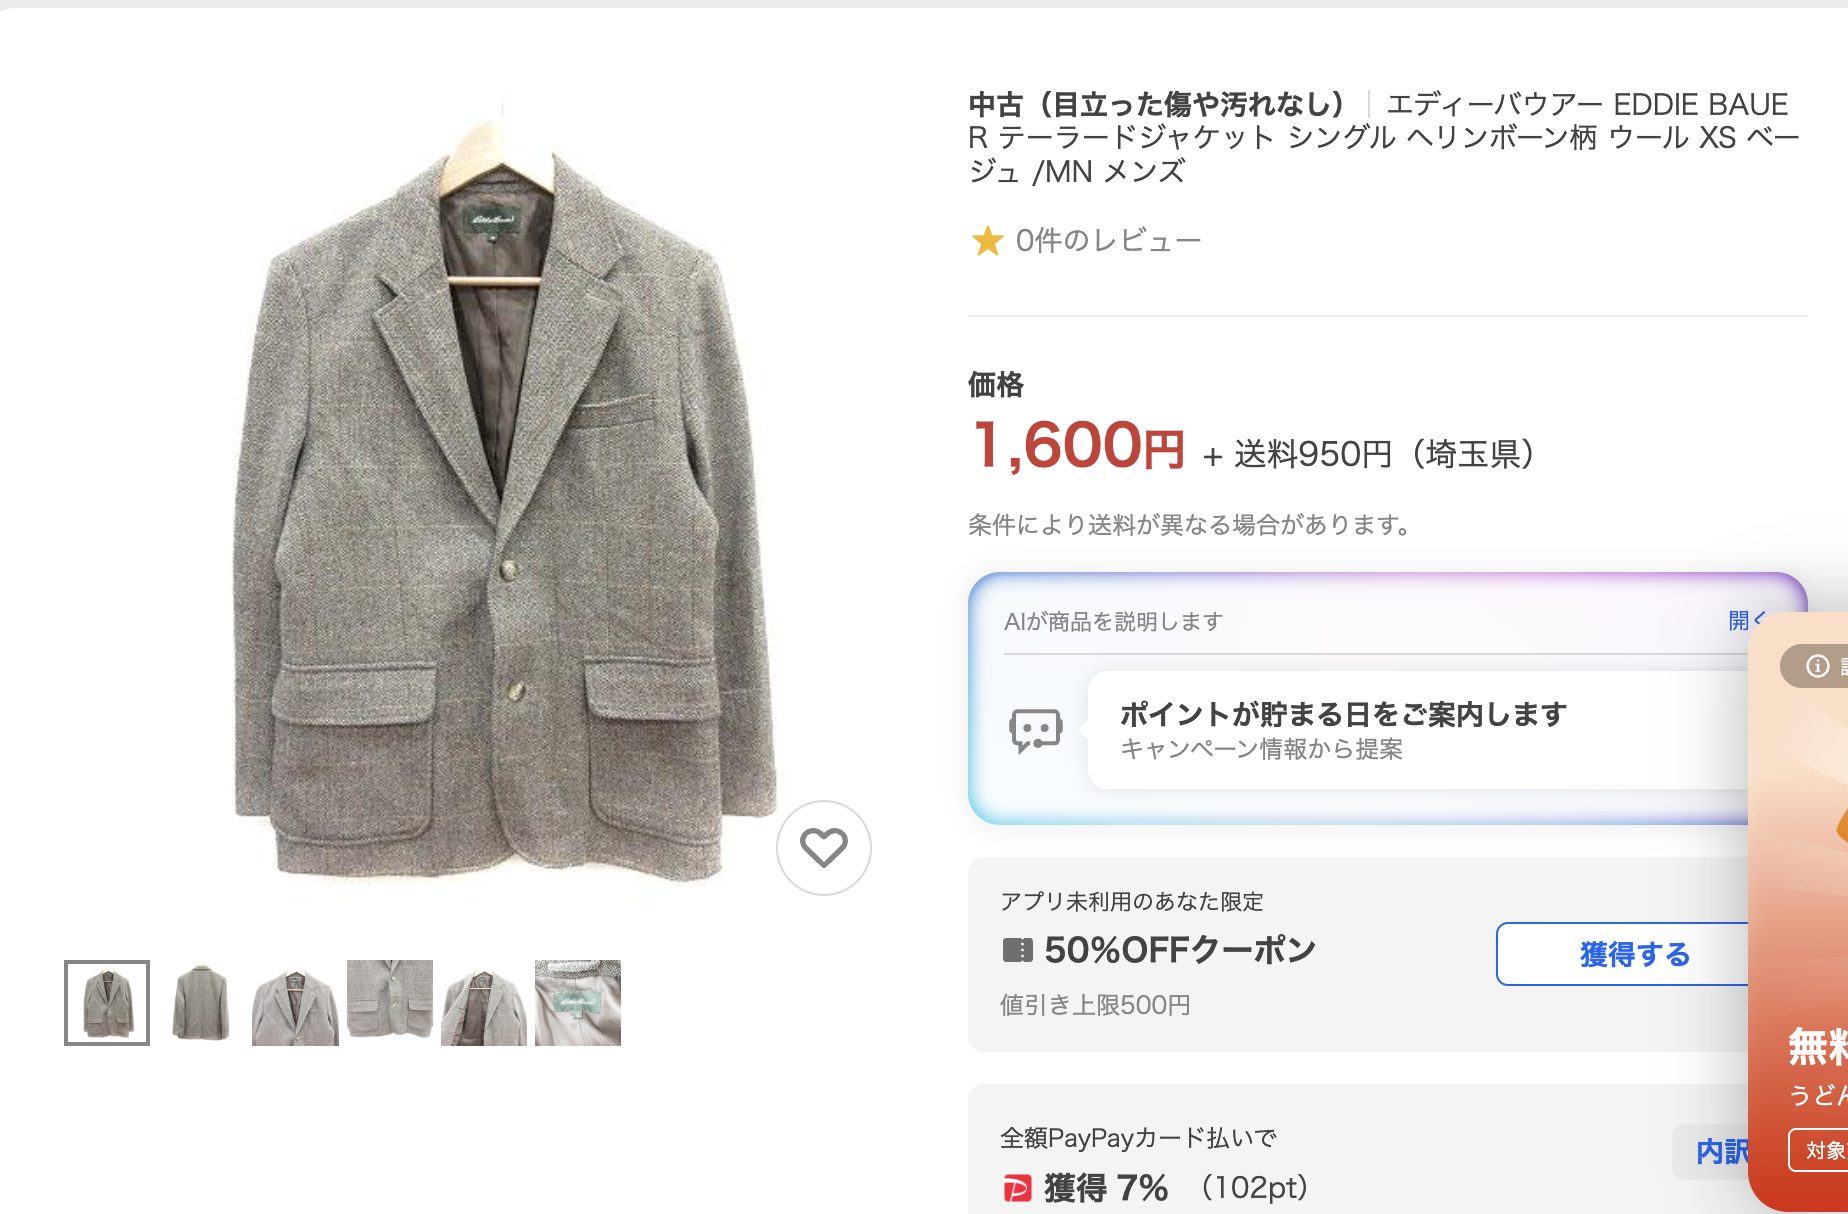The width and height of the screenshot is (1848, 1214).
Task: Open the 0件のレビュー reviews link
Action: [x=1108, y=241]
